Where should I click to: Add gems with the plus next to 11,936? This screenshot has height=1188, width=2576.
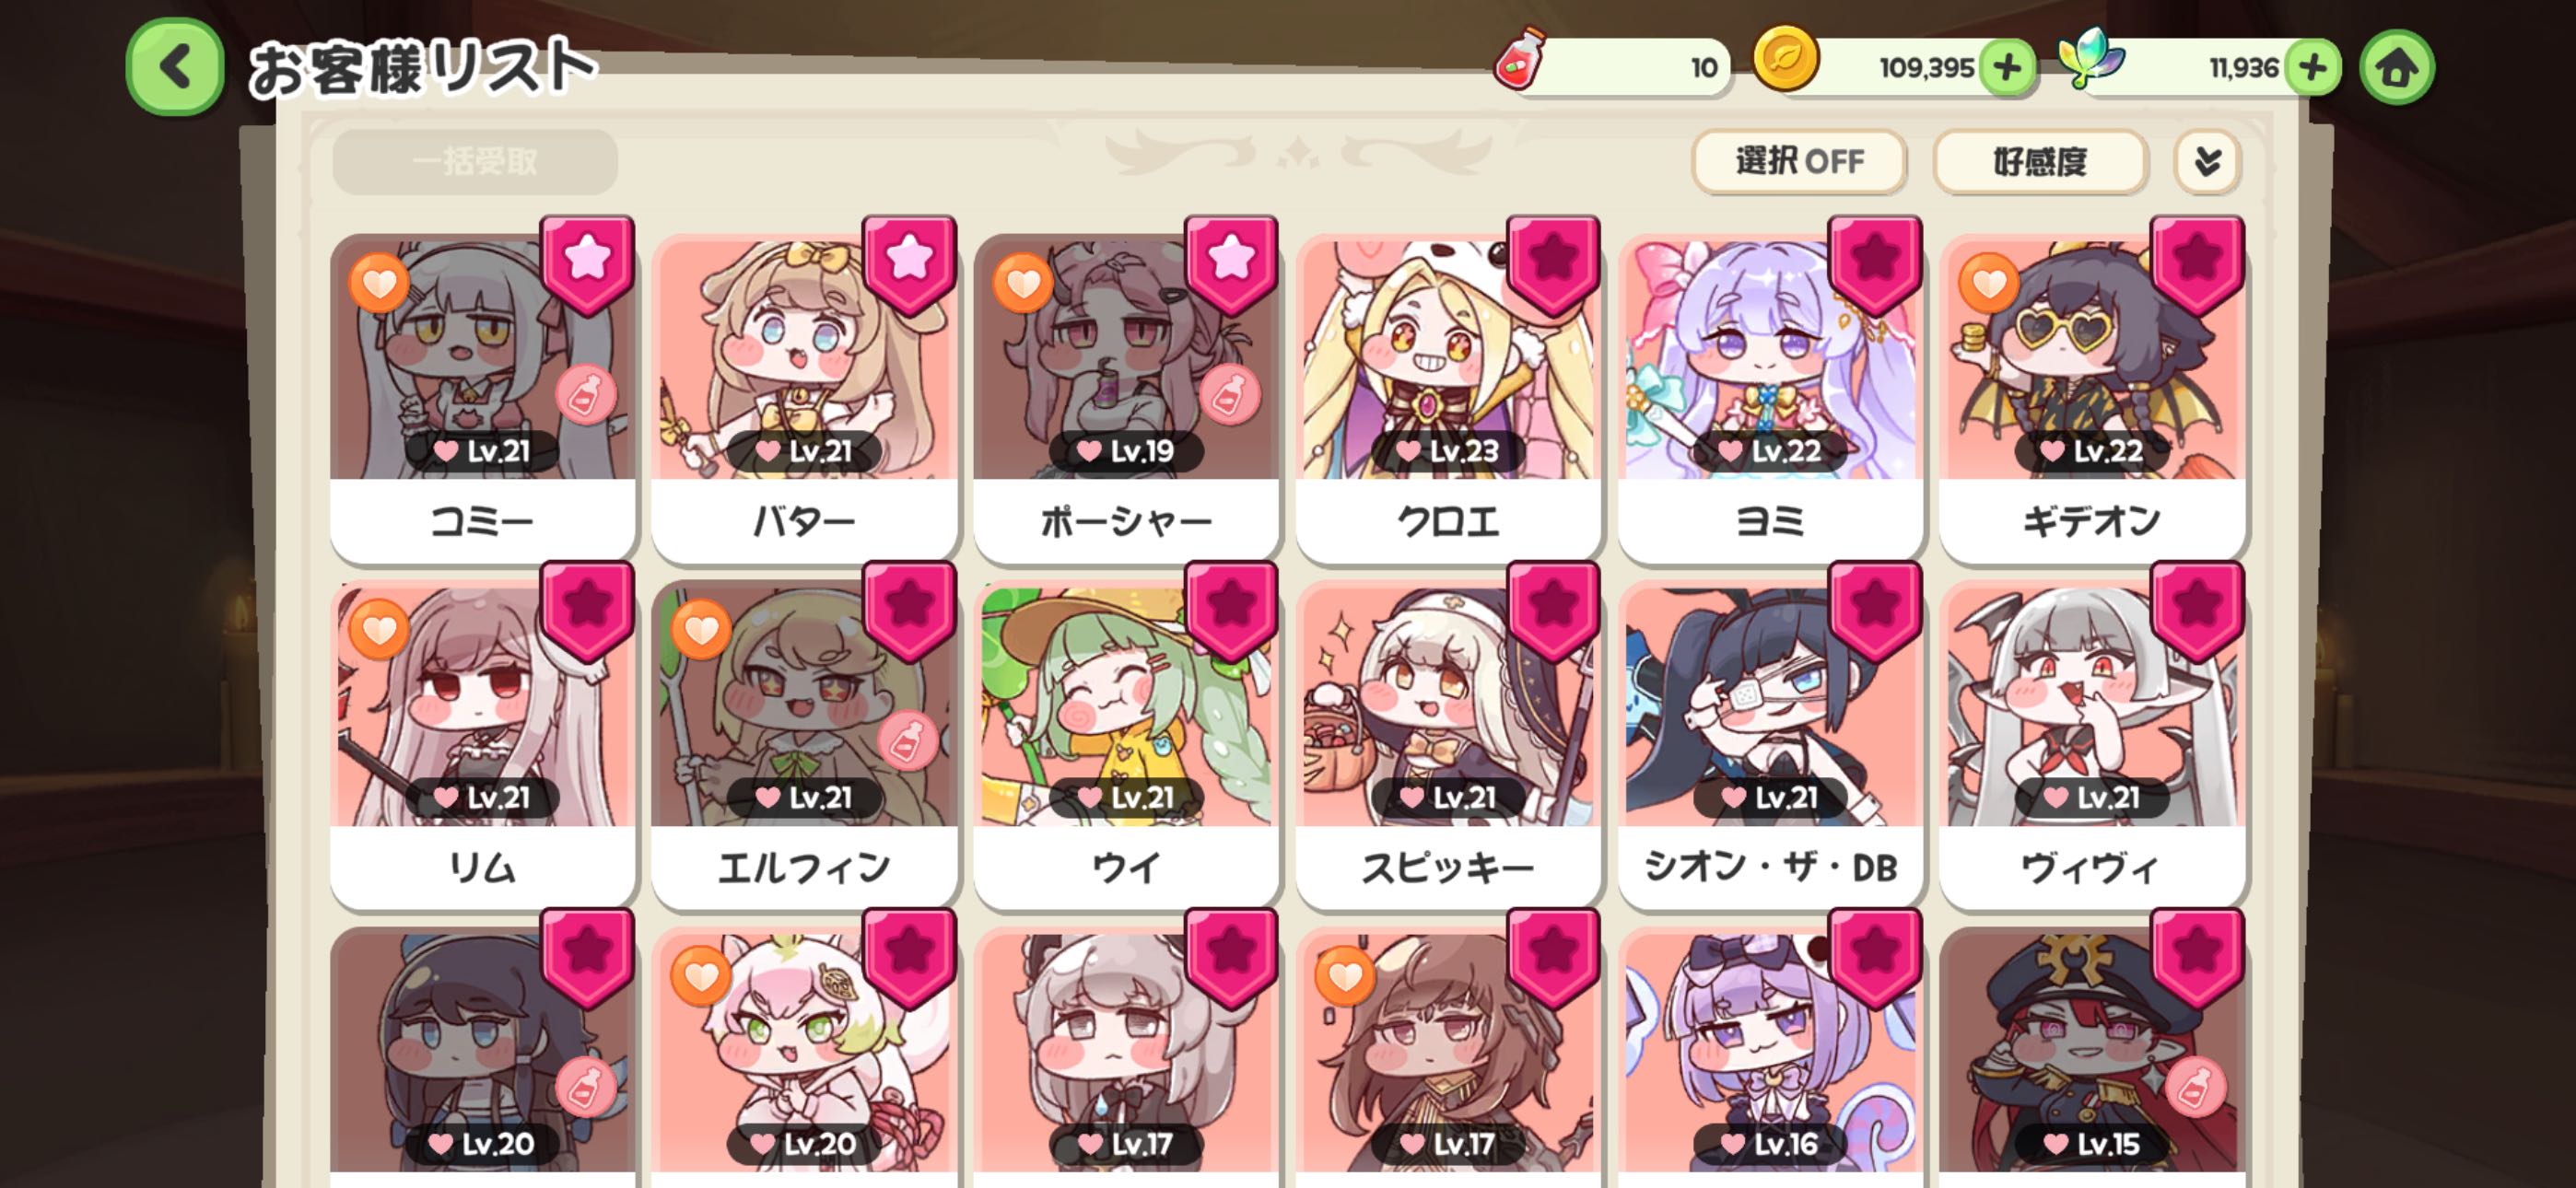pos(2312,68)
